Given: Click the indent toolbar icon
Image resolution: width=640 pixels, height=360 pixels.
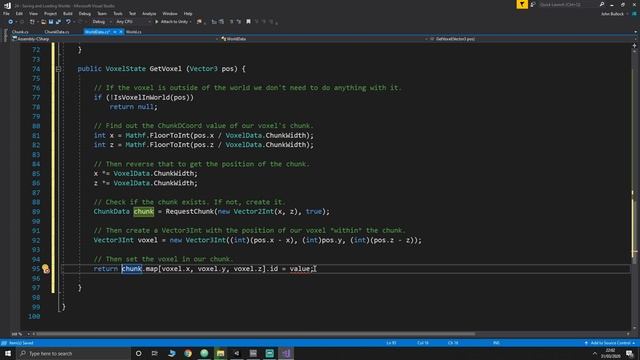Looking at the screenshot, I should pyautogui.click(x=214, y=22).
